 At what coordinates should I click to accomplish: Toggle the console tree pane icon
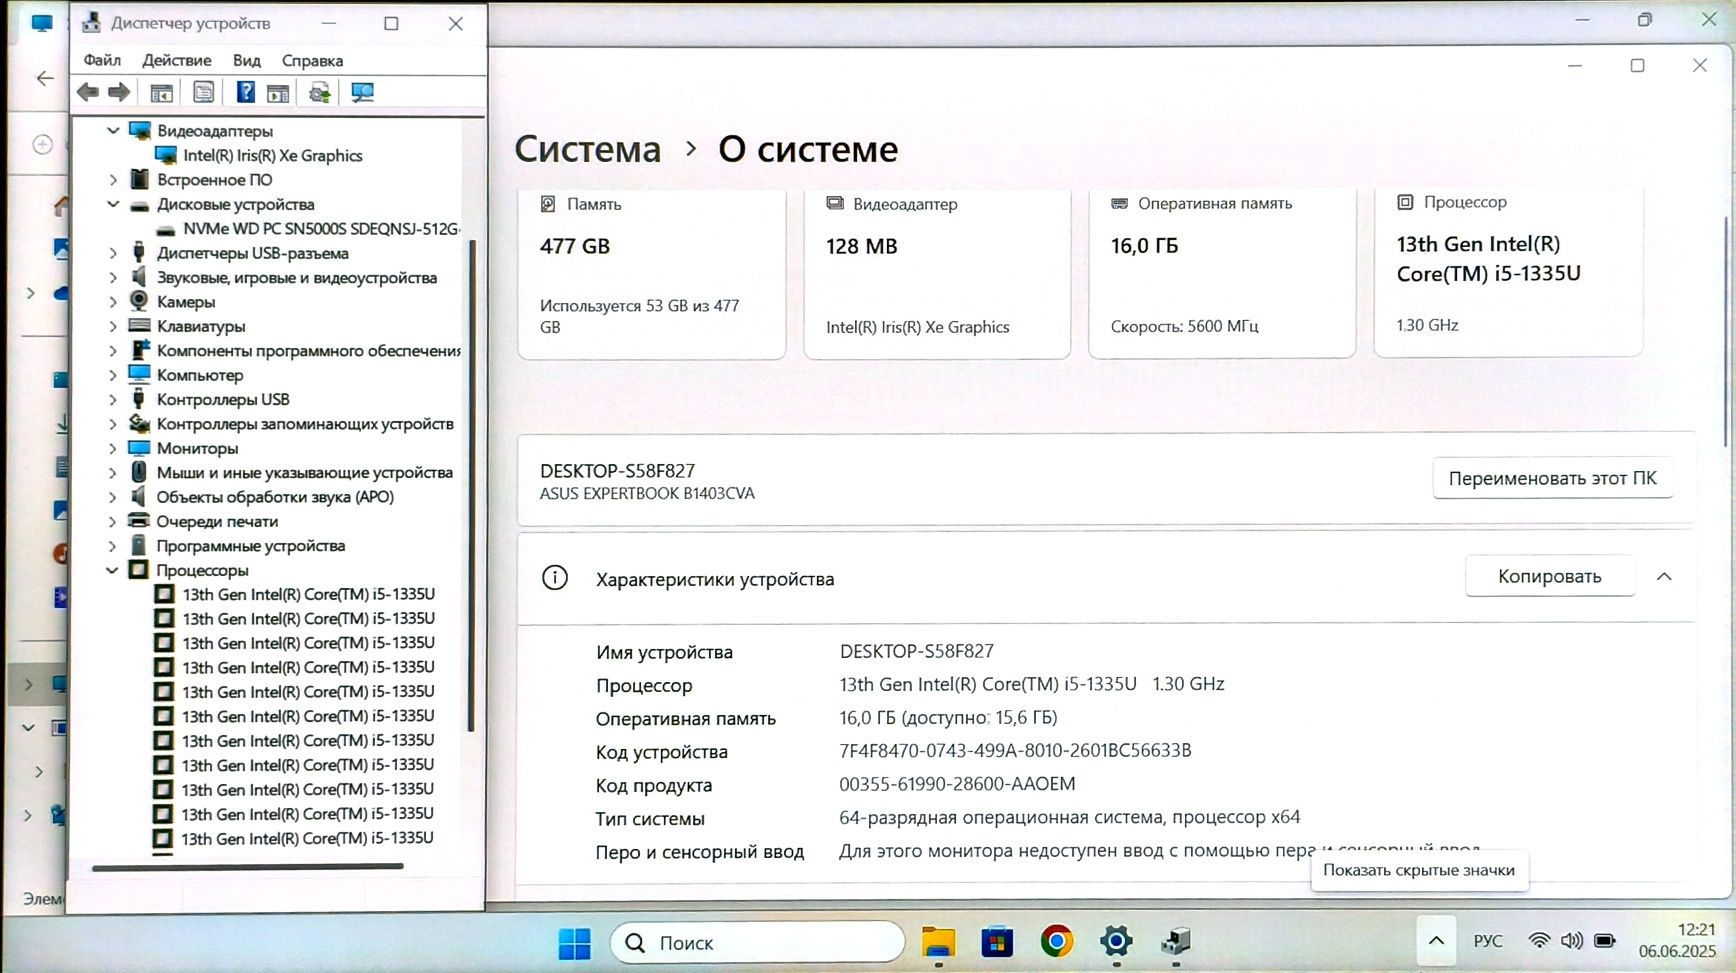161,93
